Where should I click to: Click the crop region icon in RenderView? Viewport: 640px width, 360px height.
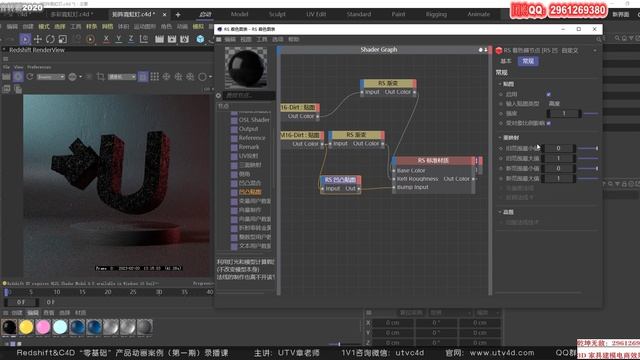100,77
